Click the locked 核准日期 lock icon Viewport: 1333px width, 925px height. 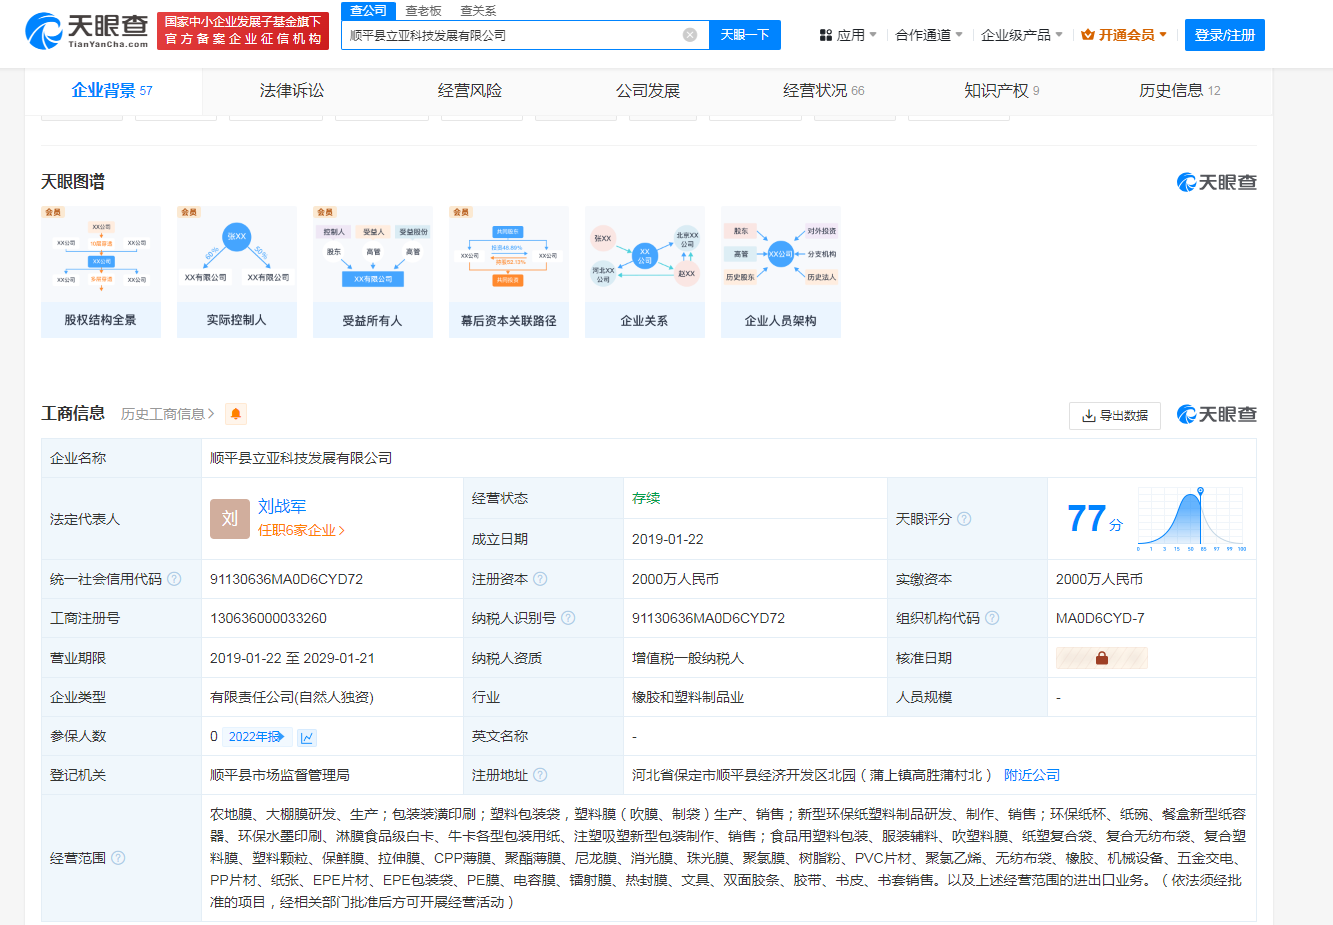1102,658
